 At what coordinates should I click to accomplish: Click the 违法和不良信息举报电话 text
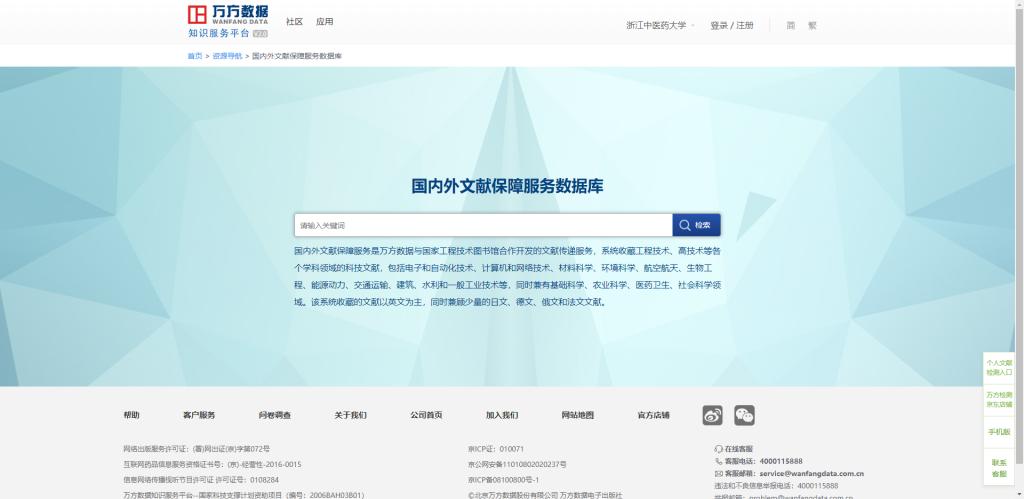point(776,486)
